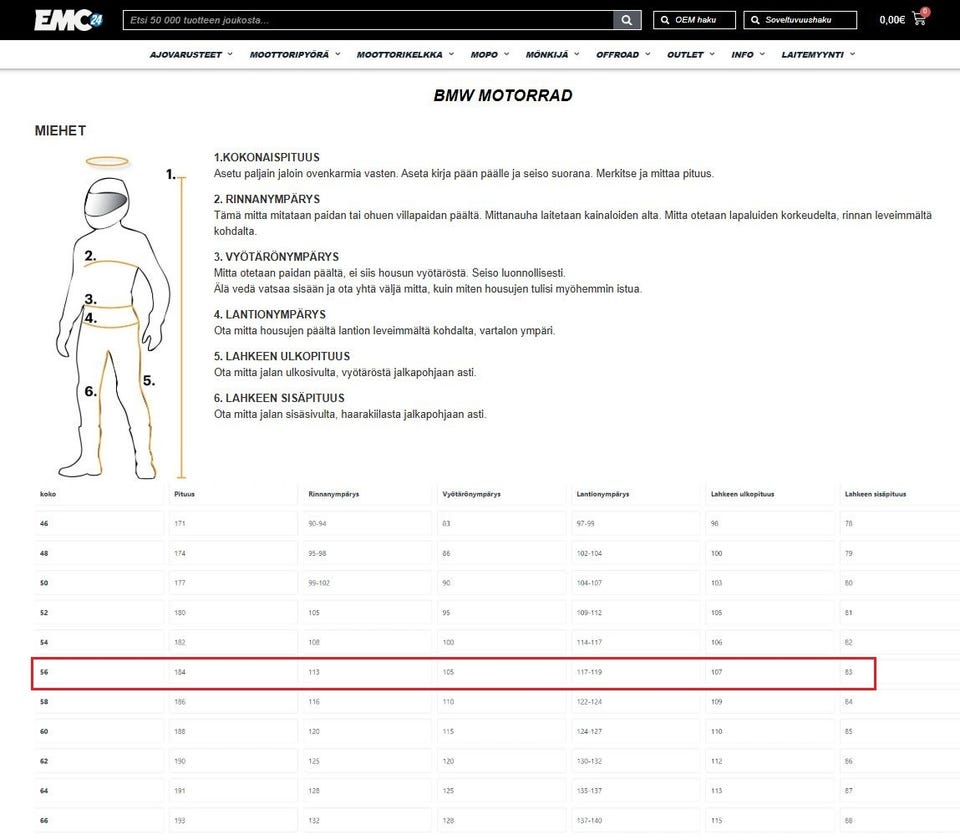
Task: Click hip value 137-140
Action: pos(589,820)
